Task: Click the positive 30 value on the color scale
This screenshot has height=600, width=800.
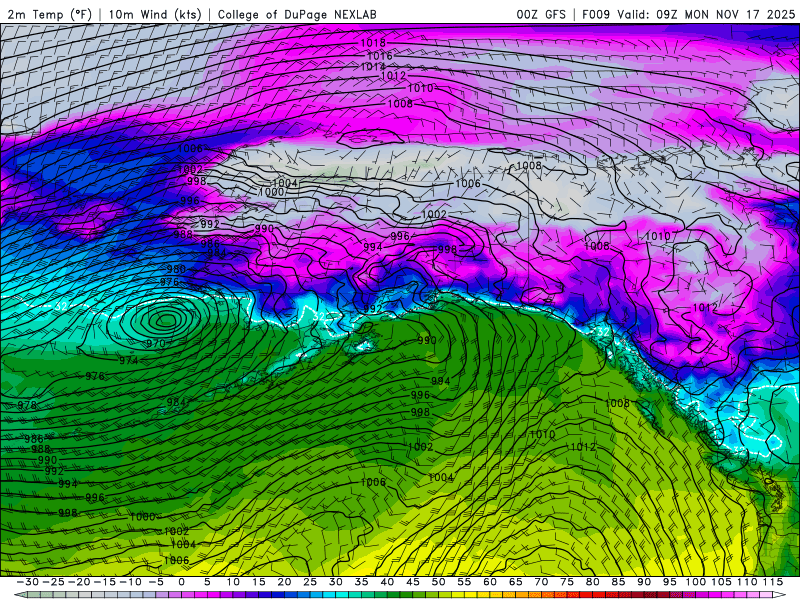Action: pyautogui.click(x=335, y=582)
